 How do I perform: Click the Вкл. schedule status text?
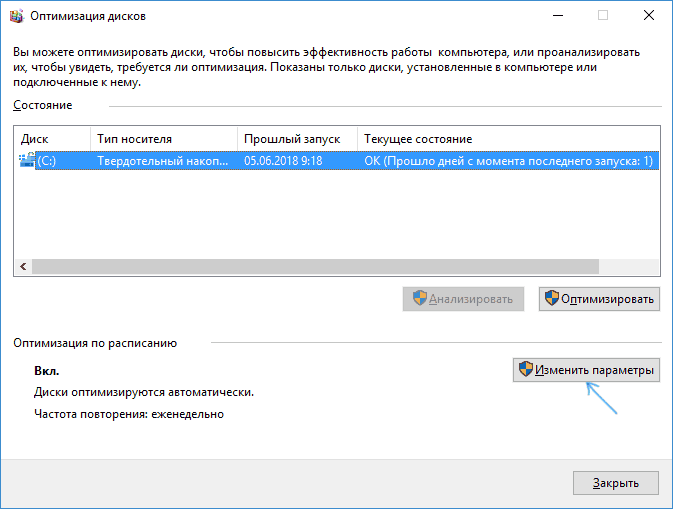coord(46,371)
